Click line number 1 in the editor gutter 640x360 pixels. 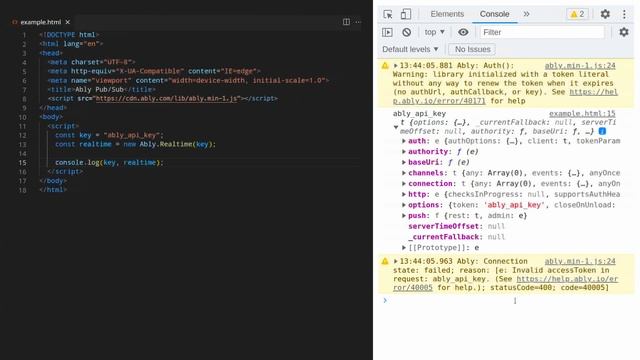[x=24, y=35]
